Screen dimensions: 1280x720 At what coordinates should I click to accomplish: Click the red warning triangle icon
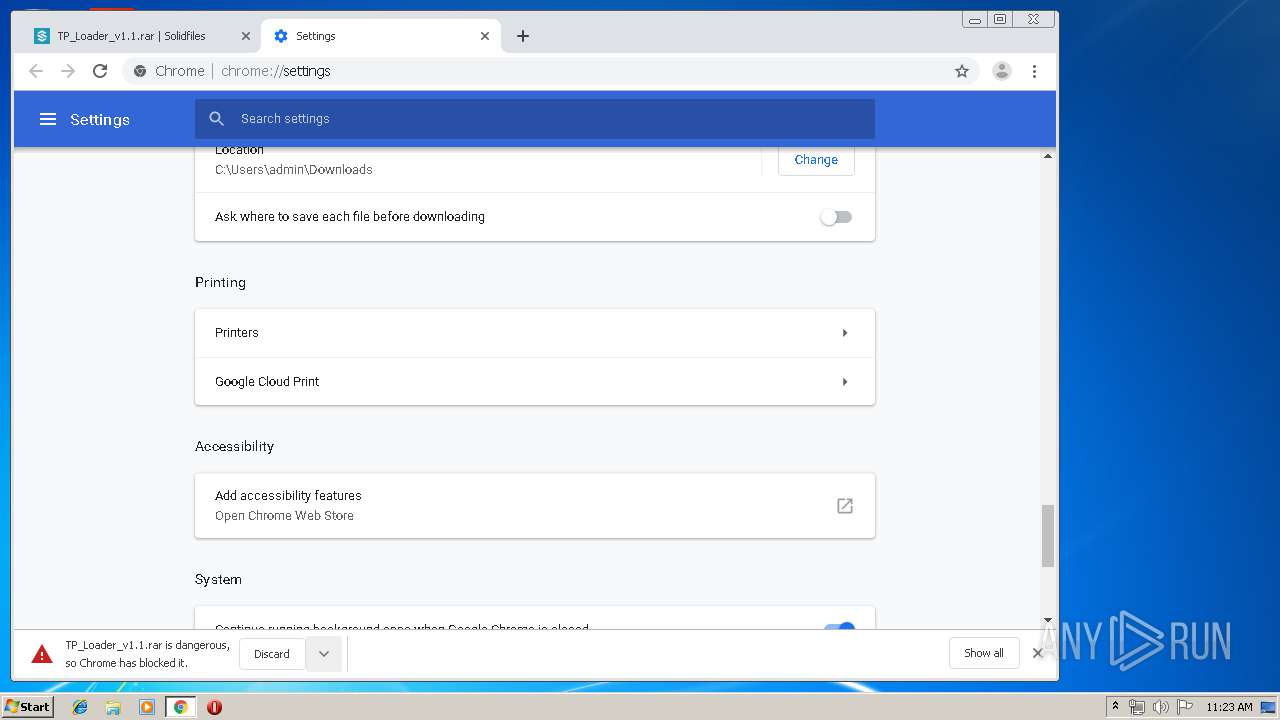tap(42, 654)
